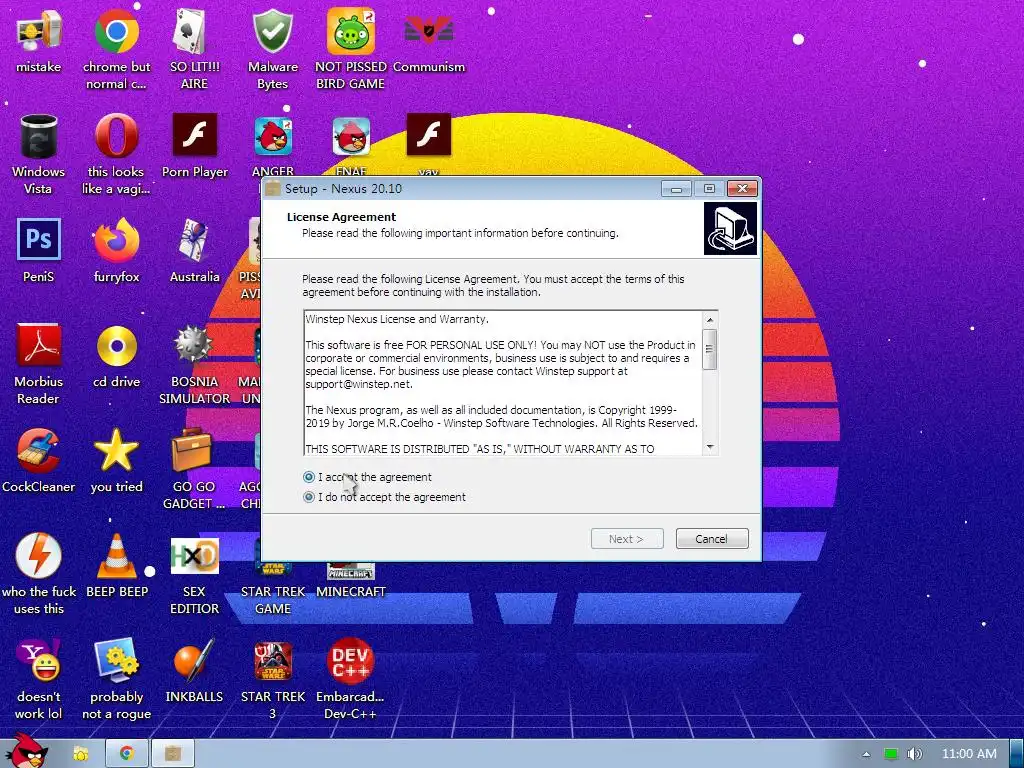Open the Yahoo 'doesn't work lol' icon
The width and height of the screenshot is (1024, 768).
[39, 679]
